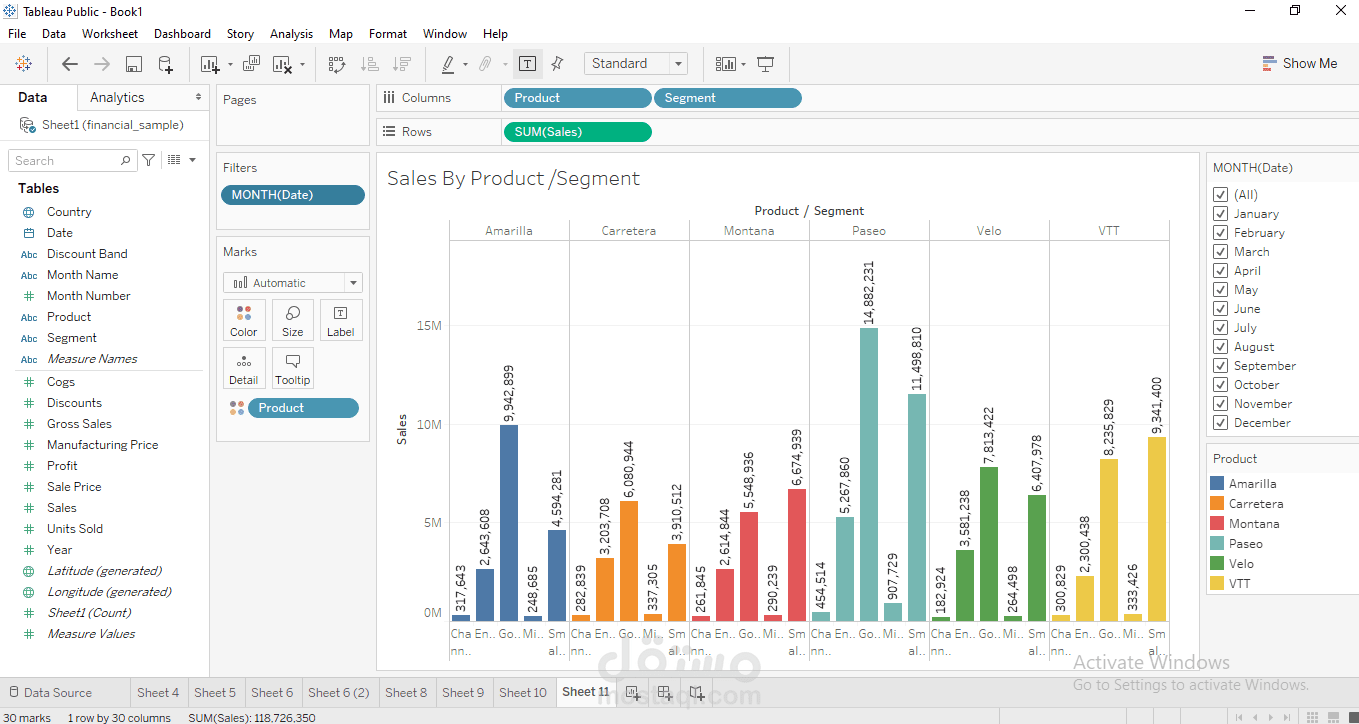The height and width of the screenshot is (724, 1359).
Task: Open the Clear sheet dropdown arrow
Action: coord(303,65)
